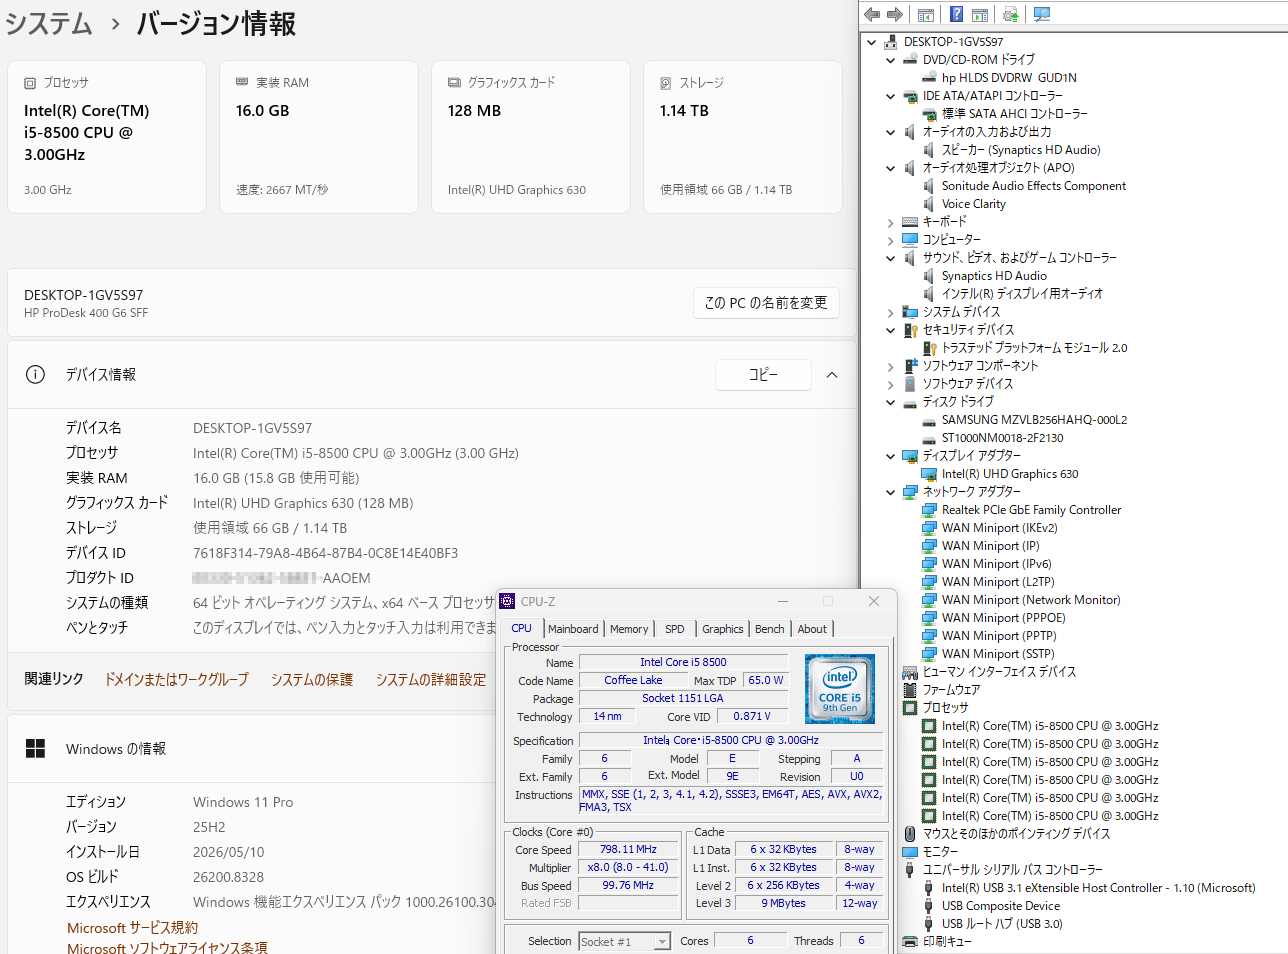Collapse the ディスク ドライブ category

(x=891, y=402)
